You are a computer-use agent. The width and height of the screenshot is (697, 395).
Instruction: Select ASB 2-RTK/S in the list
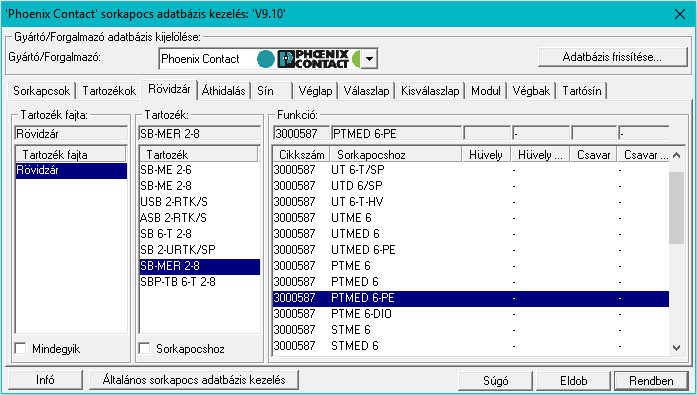200,218
